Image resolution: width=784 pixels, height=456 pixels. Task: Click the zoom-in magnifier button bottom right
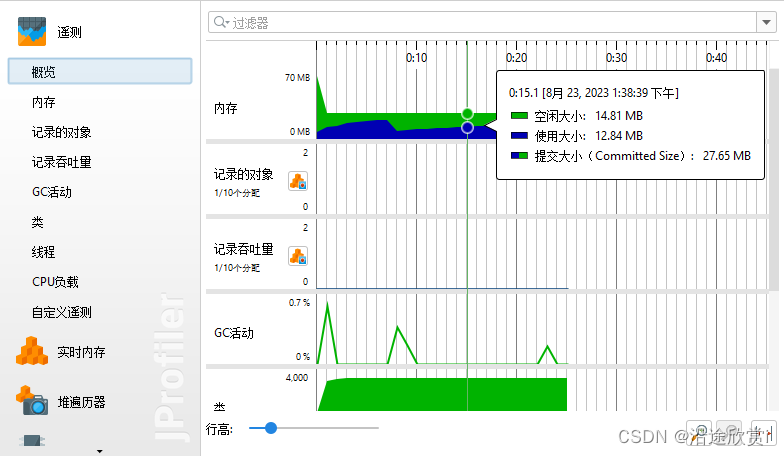pos(700,431)
